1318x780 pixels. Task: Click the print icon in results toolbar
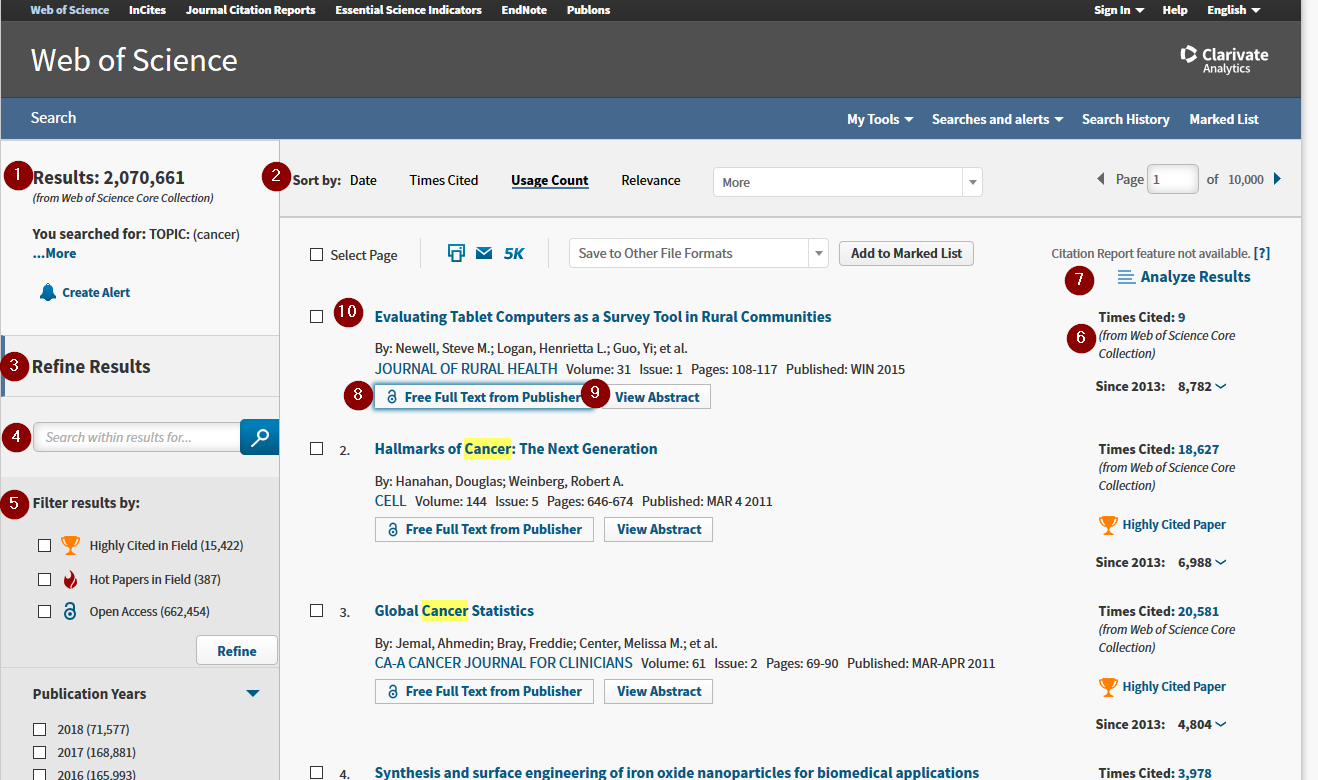457,253
